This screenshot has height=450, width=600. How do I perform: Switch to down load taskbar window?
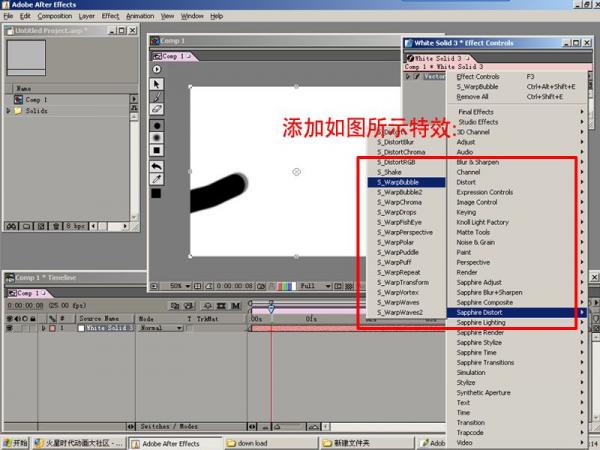coord(270,443)
